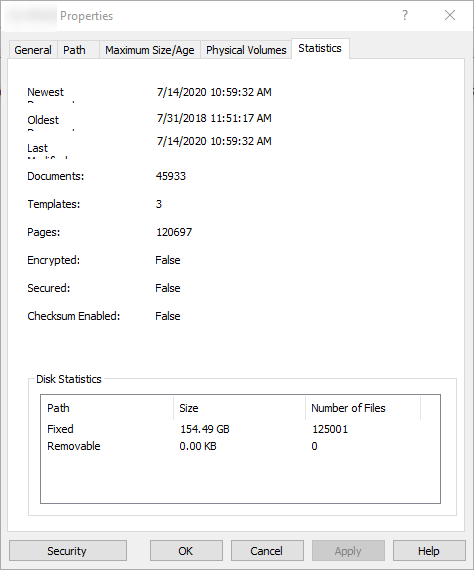Open the Security settings button
Image resolution: width=474 pixels, height=570 pixels.
68,551
